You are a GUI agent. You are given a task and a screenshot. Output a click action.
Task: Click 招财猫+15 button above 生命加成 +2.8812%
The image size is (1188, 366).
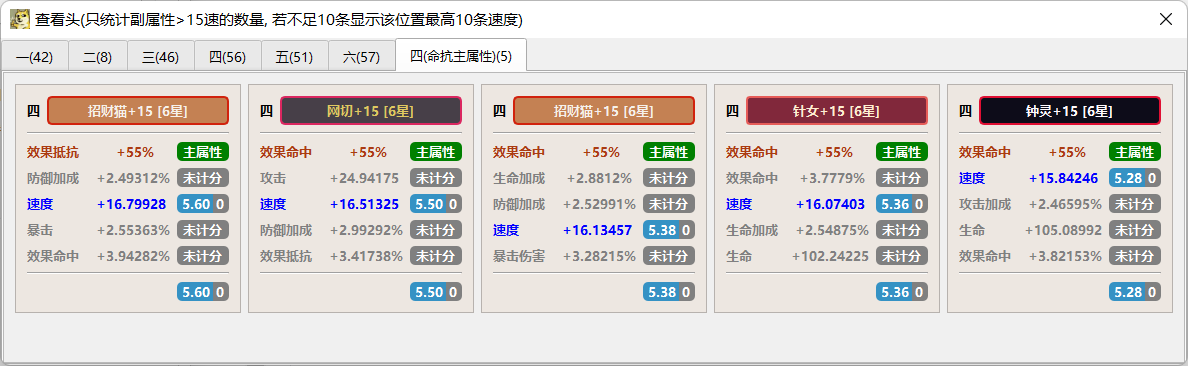pos(604,111)
